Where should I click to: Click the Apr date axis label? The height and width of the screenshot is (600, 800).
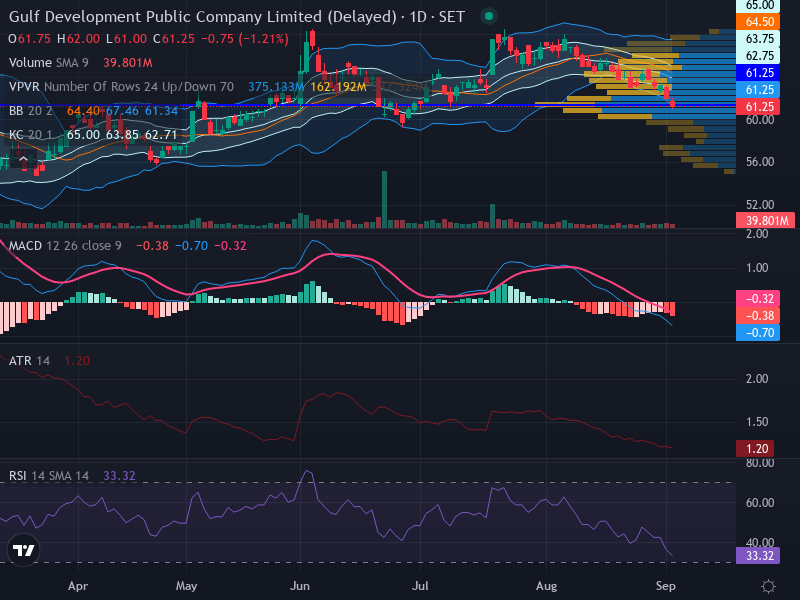78,586
